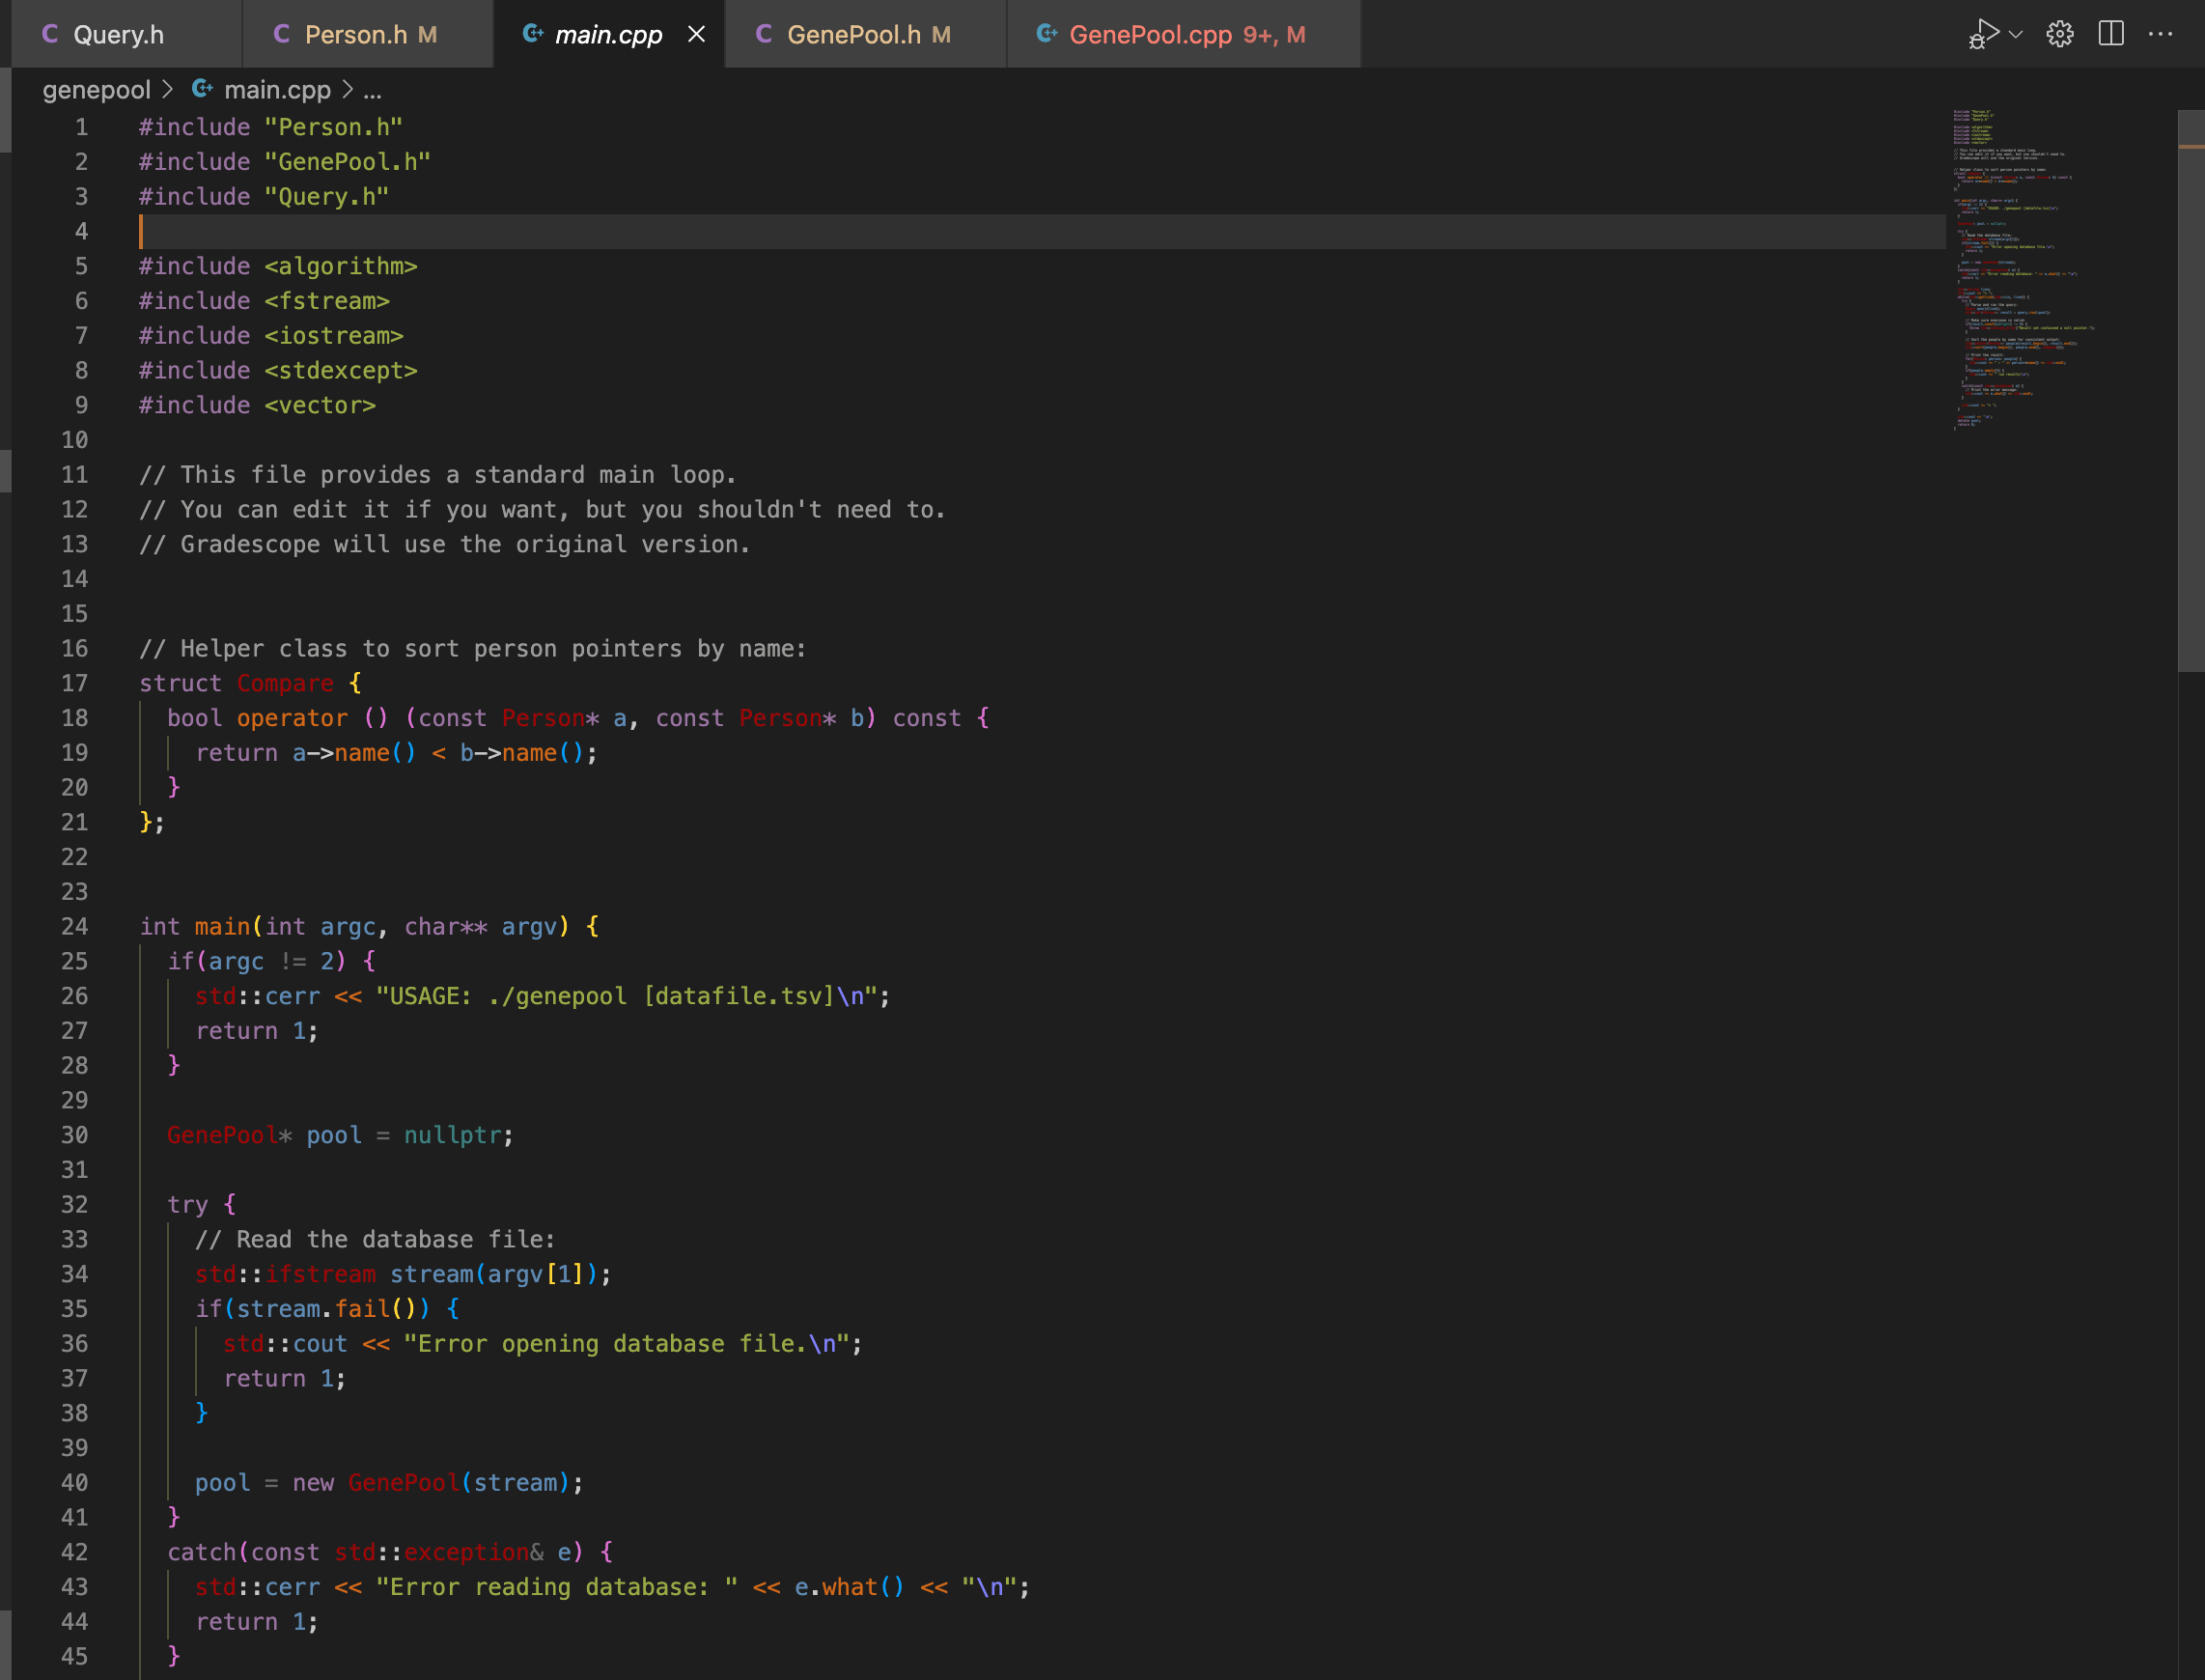Expand the symbol path ellipsis in breadcrumbs
The width and height of the screenshot is (2205, 1680).
(372, 90)
